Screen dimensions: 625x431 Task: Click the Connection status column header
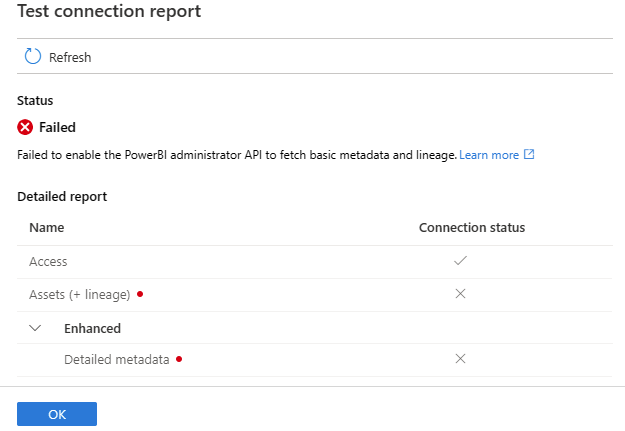pyautogui.click(x=471, y=227)
